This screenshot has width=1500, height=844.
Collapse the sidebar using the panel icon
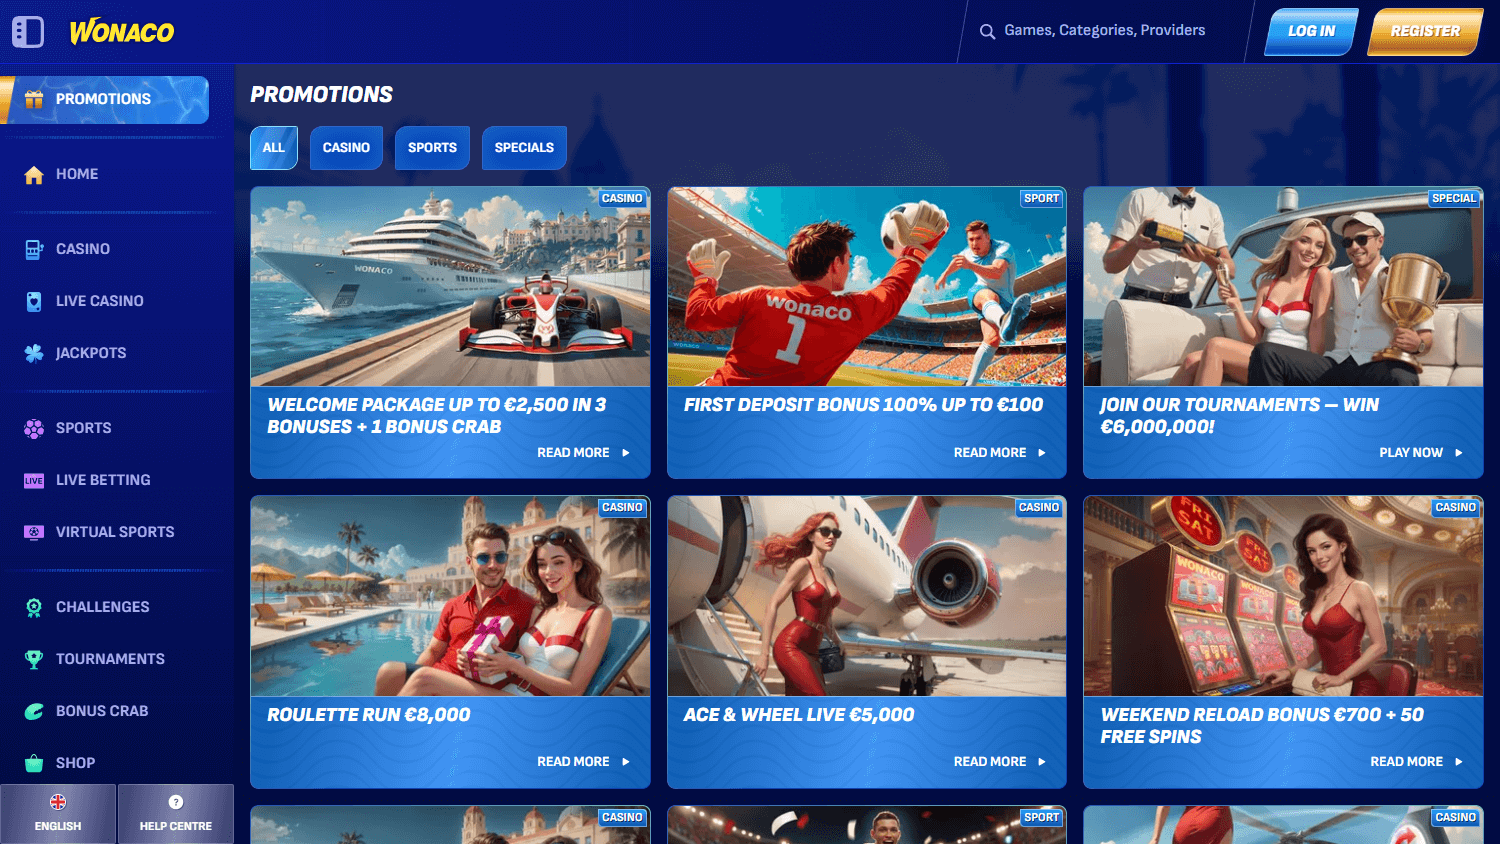coord(28,31)
